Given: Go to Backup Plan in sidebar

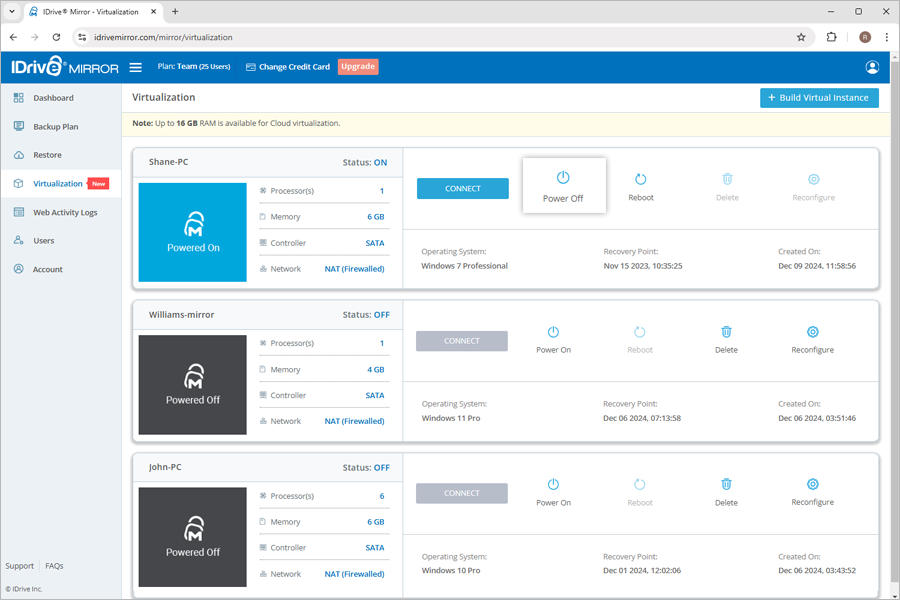Looking at the screenshot, I should (56, 127).
